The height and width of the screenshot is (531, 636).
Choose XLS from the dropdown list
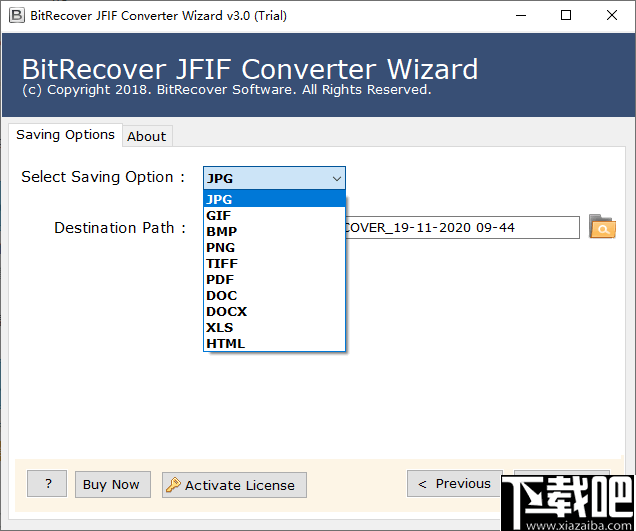(x=274, y=327)
